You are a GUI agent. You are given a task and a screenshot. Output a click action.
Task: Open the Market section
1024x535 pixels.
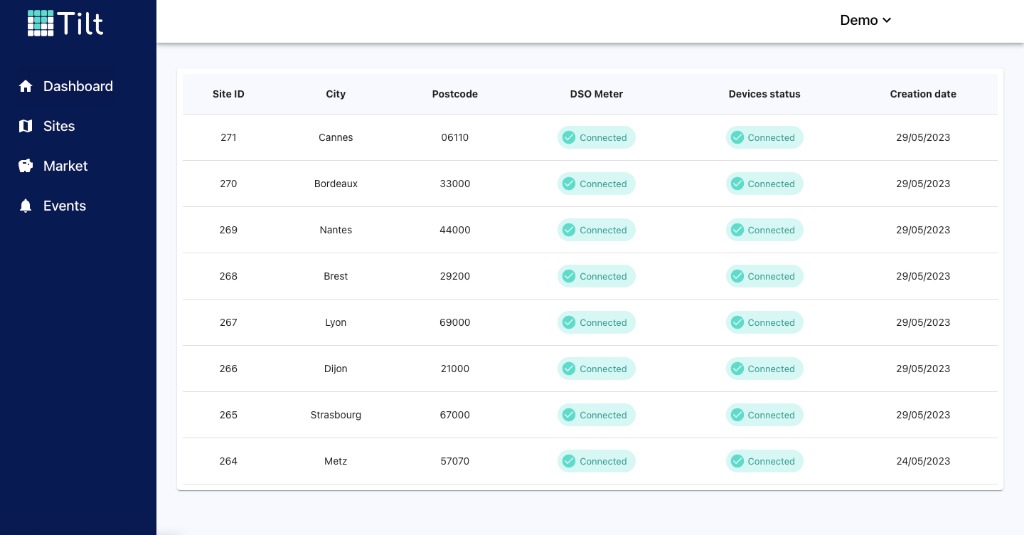point(65,166)
